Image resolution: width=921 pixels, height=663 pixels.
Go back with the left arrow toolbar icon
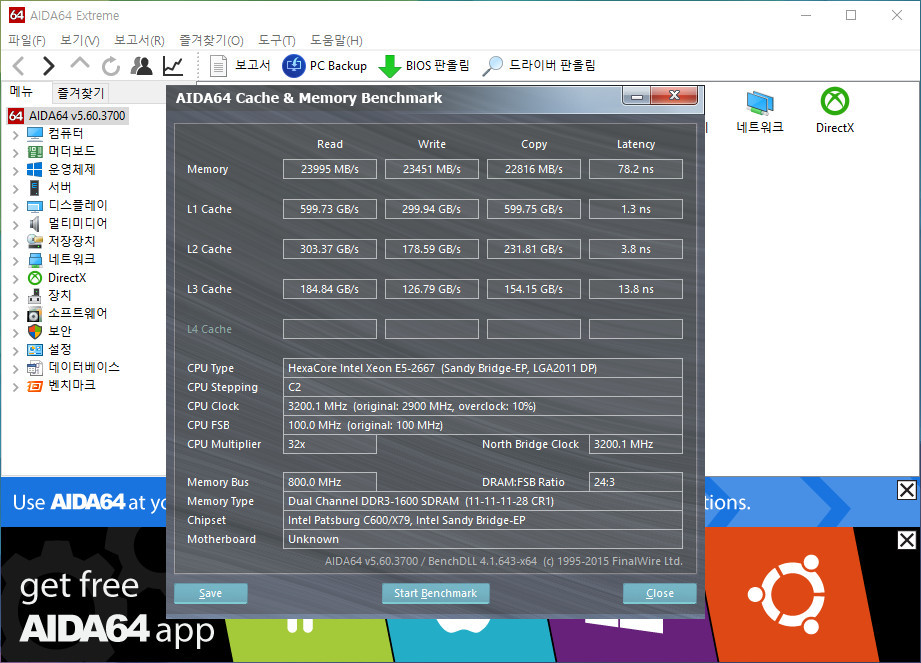[19, 66]
